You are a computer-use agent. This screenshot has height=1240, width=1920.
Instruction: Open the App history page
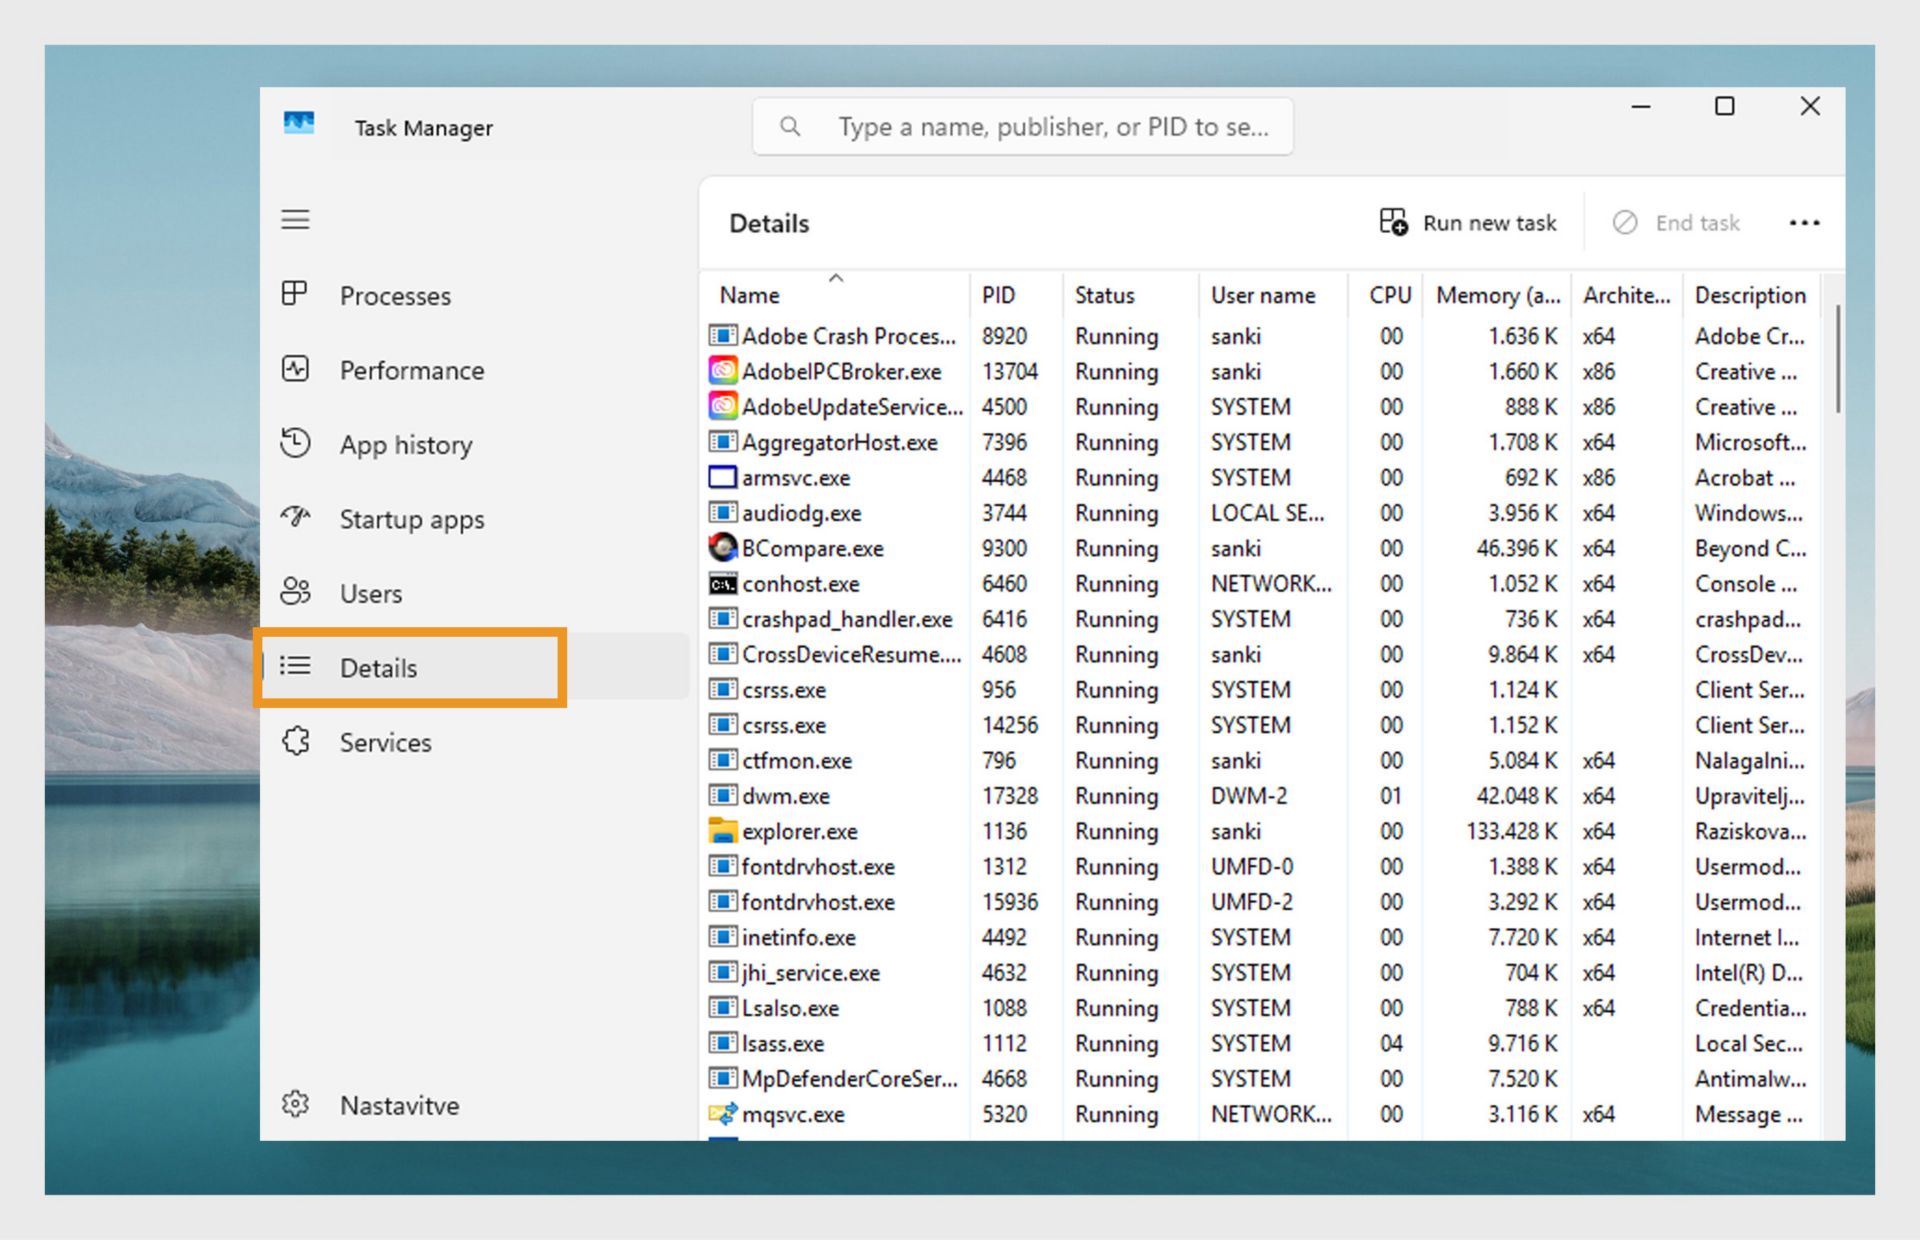pyautogui.click(x=405, y=445)
